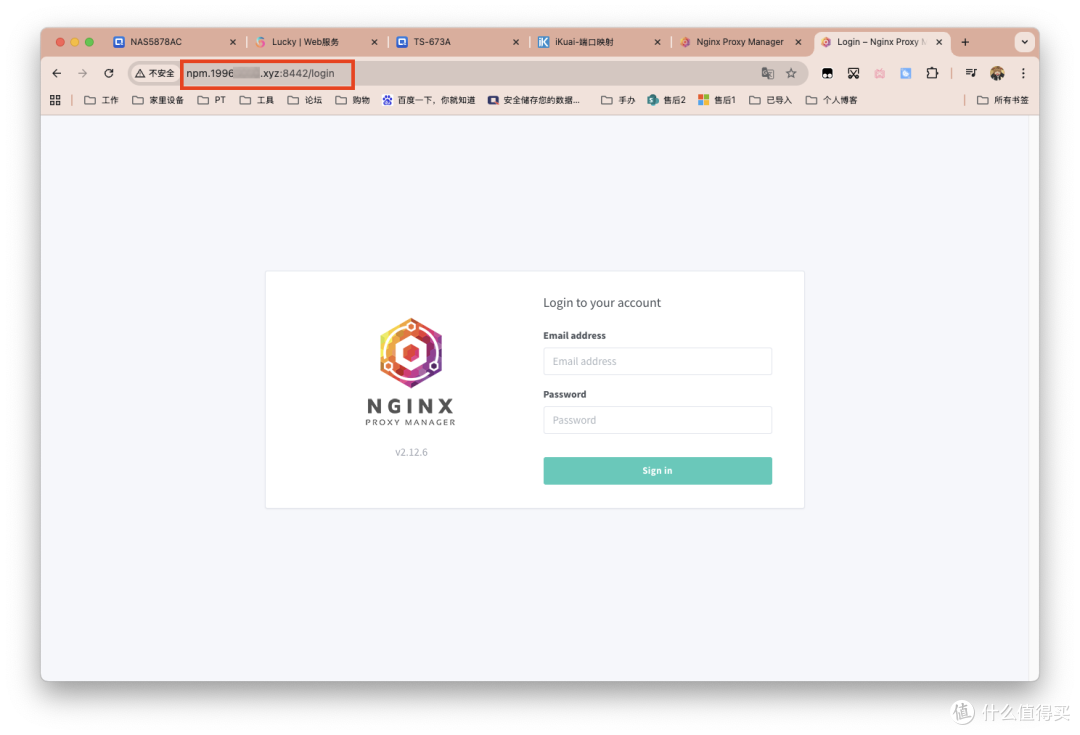
Task: Open the 售后1 bookmark
Action: tap(717, 100)
